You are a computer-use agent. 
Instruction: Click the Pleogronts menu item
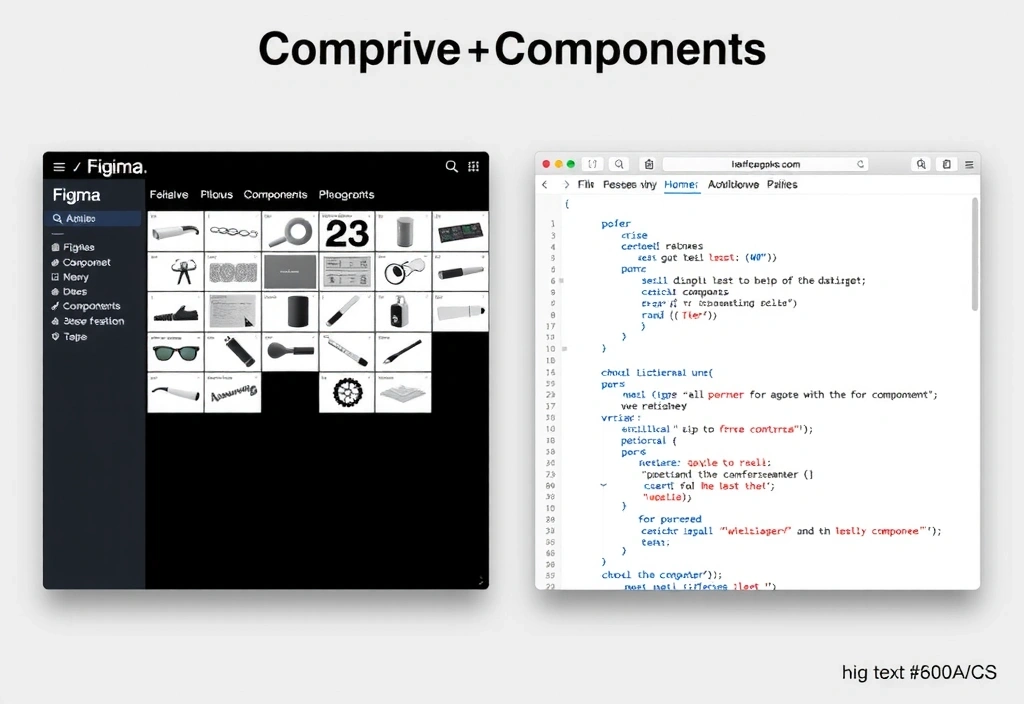coord(346,194)
